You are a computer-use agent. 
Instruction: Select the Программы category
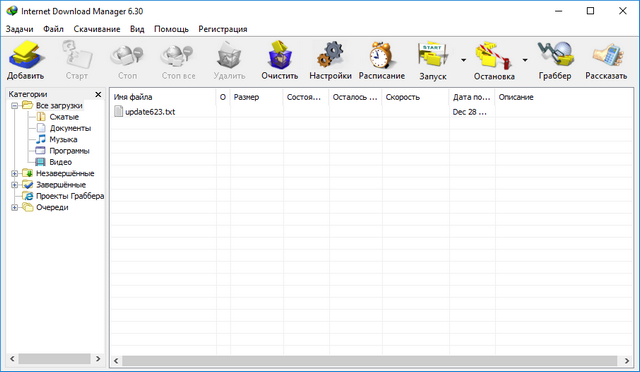(69, 151)
